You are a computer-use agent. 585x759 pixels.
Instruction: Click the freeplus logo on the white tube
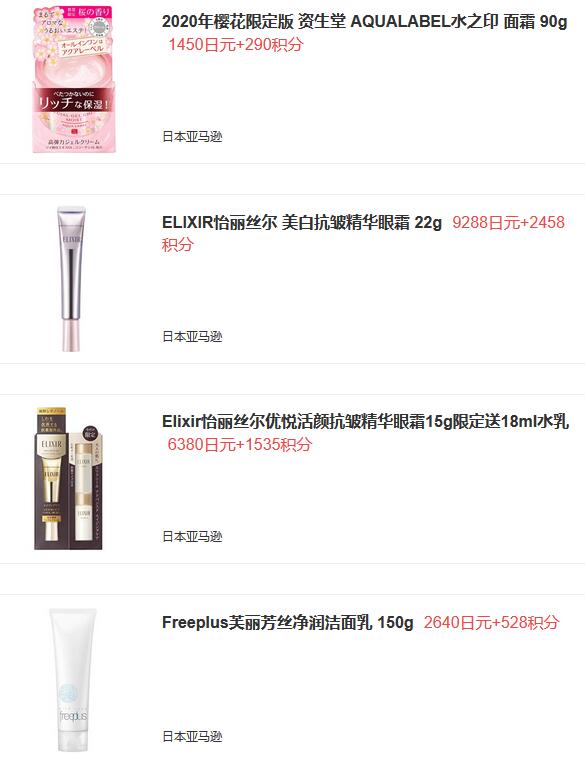point(73,716)
